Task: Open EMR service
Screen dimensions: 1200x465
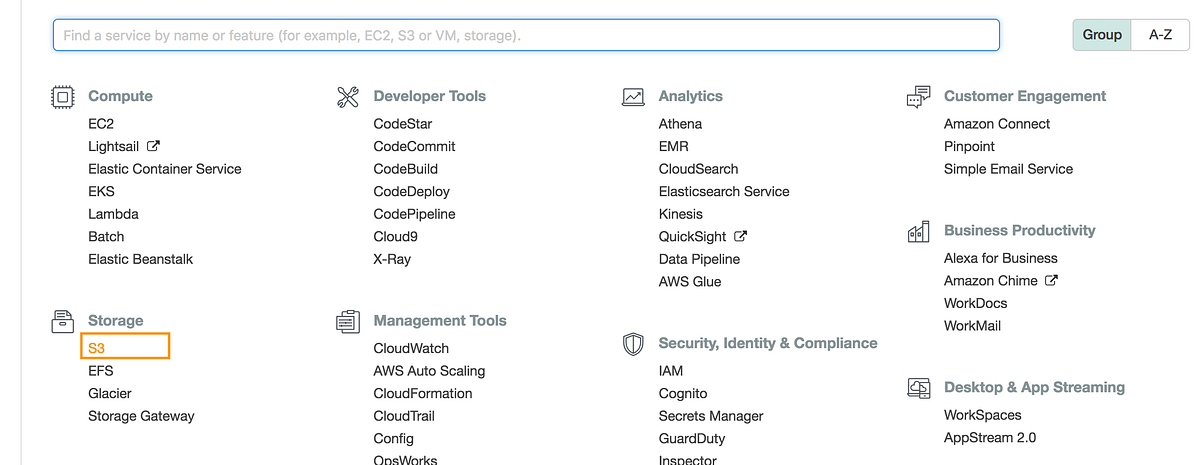Action: [x=673, y=146]
